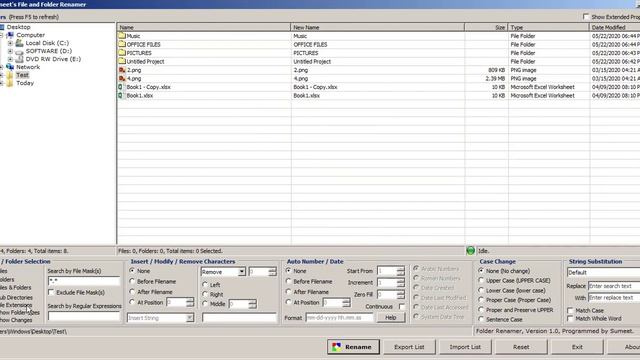Select the Left radio for Remove
Screen dimensions: 640x360
pyautogui.click(x=205, y=284)
